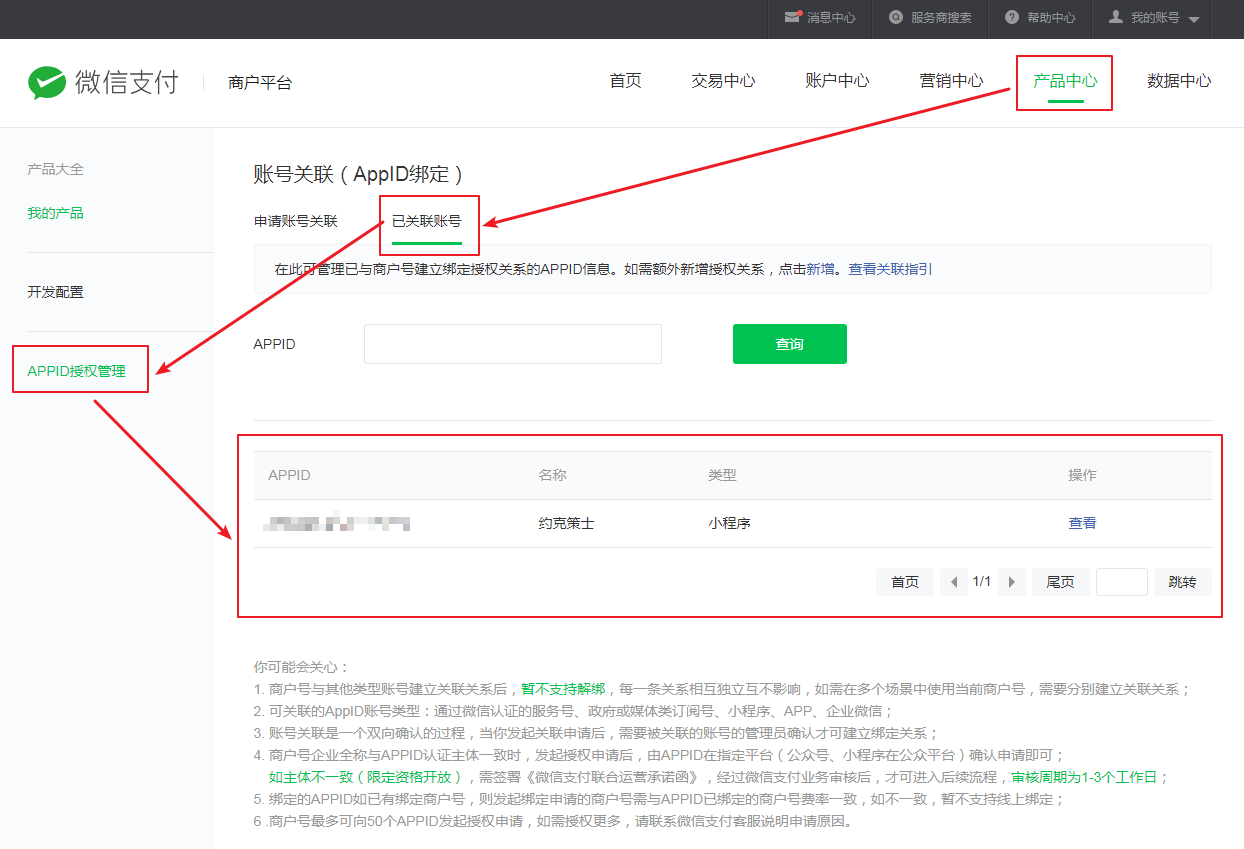Switch to 申请账号关联 tab
The height and width of the screenshot is (849, 1244).
coord(296,221)
